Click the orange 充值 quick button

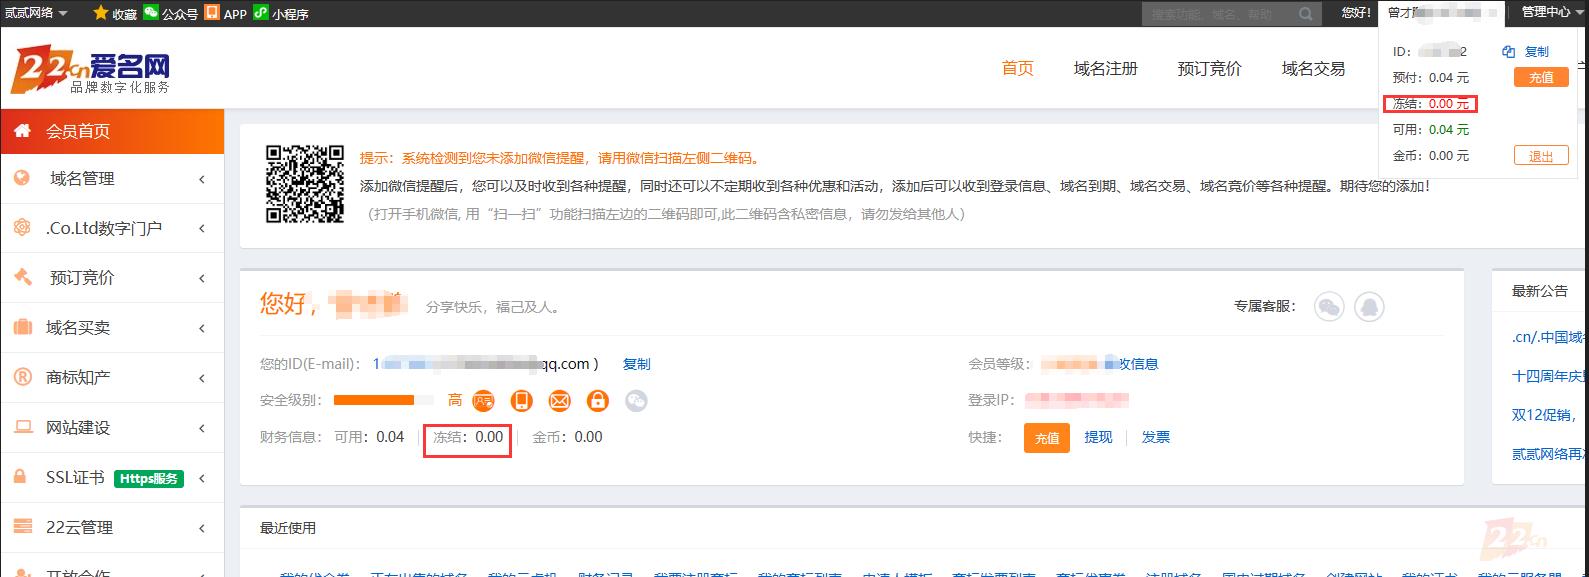(x=1047, y=438)
